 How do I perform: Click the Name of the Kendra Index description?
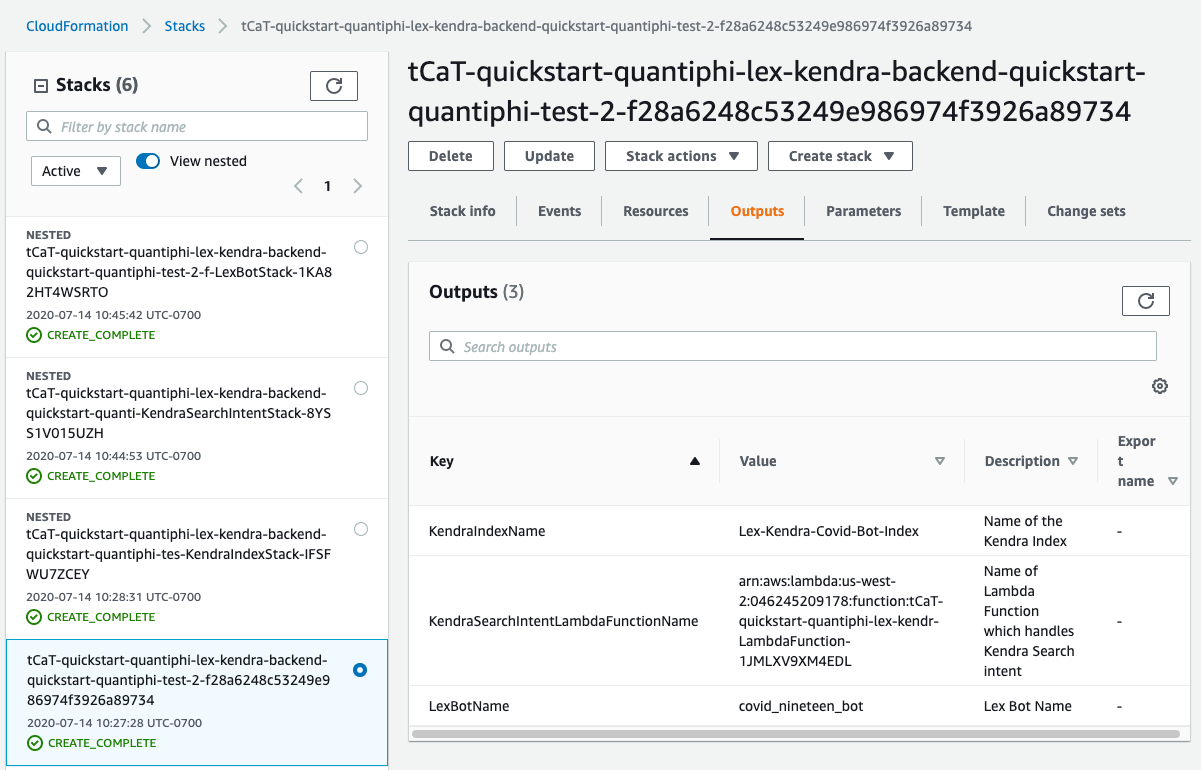point(1026,531)
